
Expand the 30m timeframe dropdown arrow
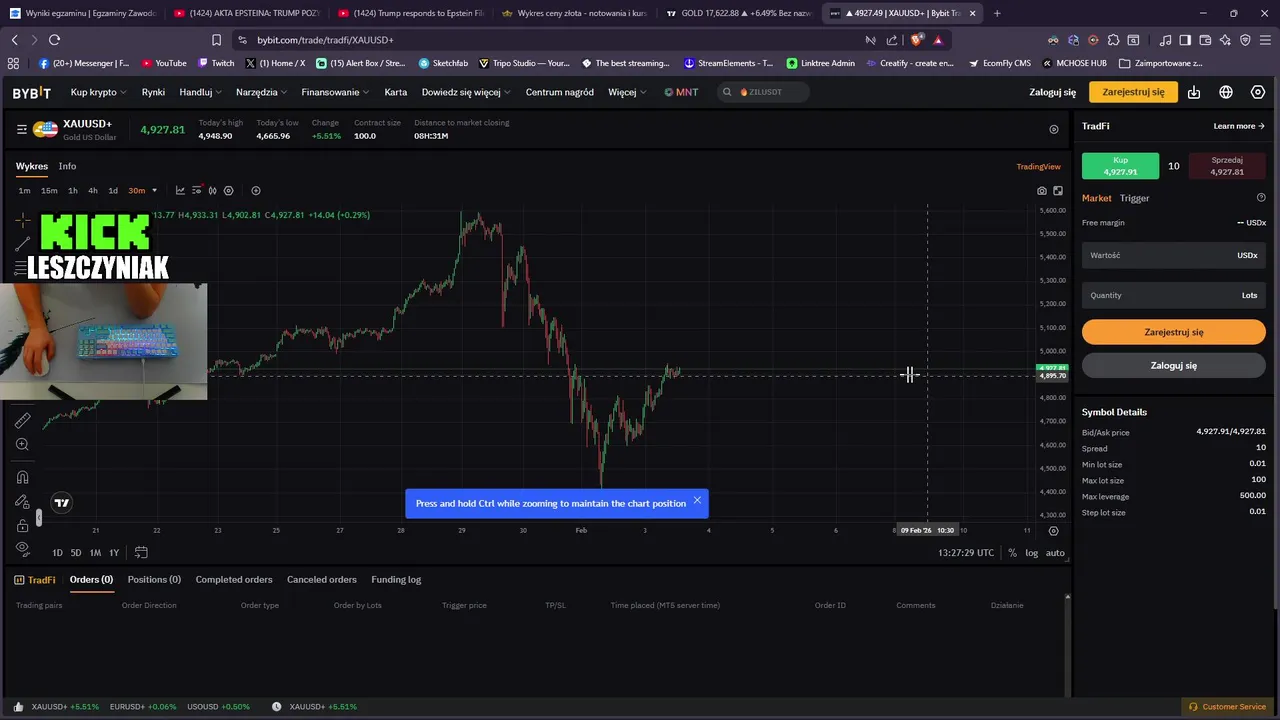tap(154, 190)
